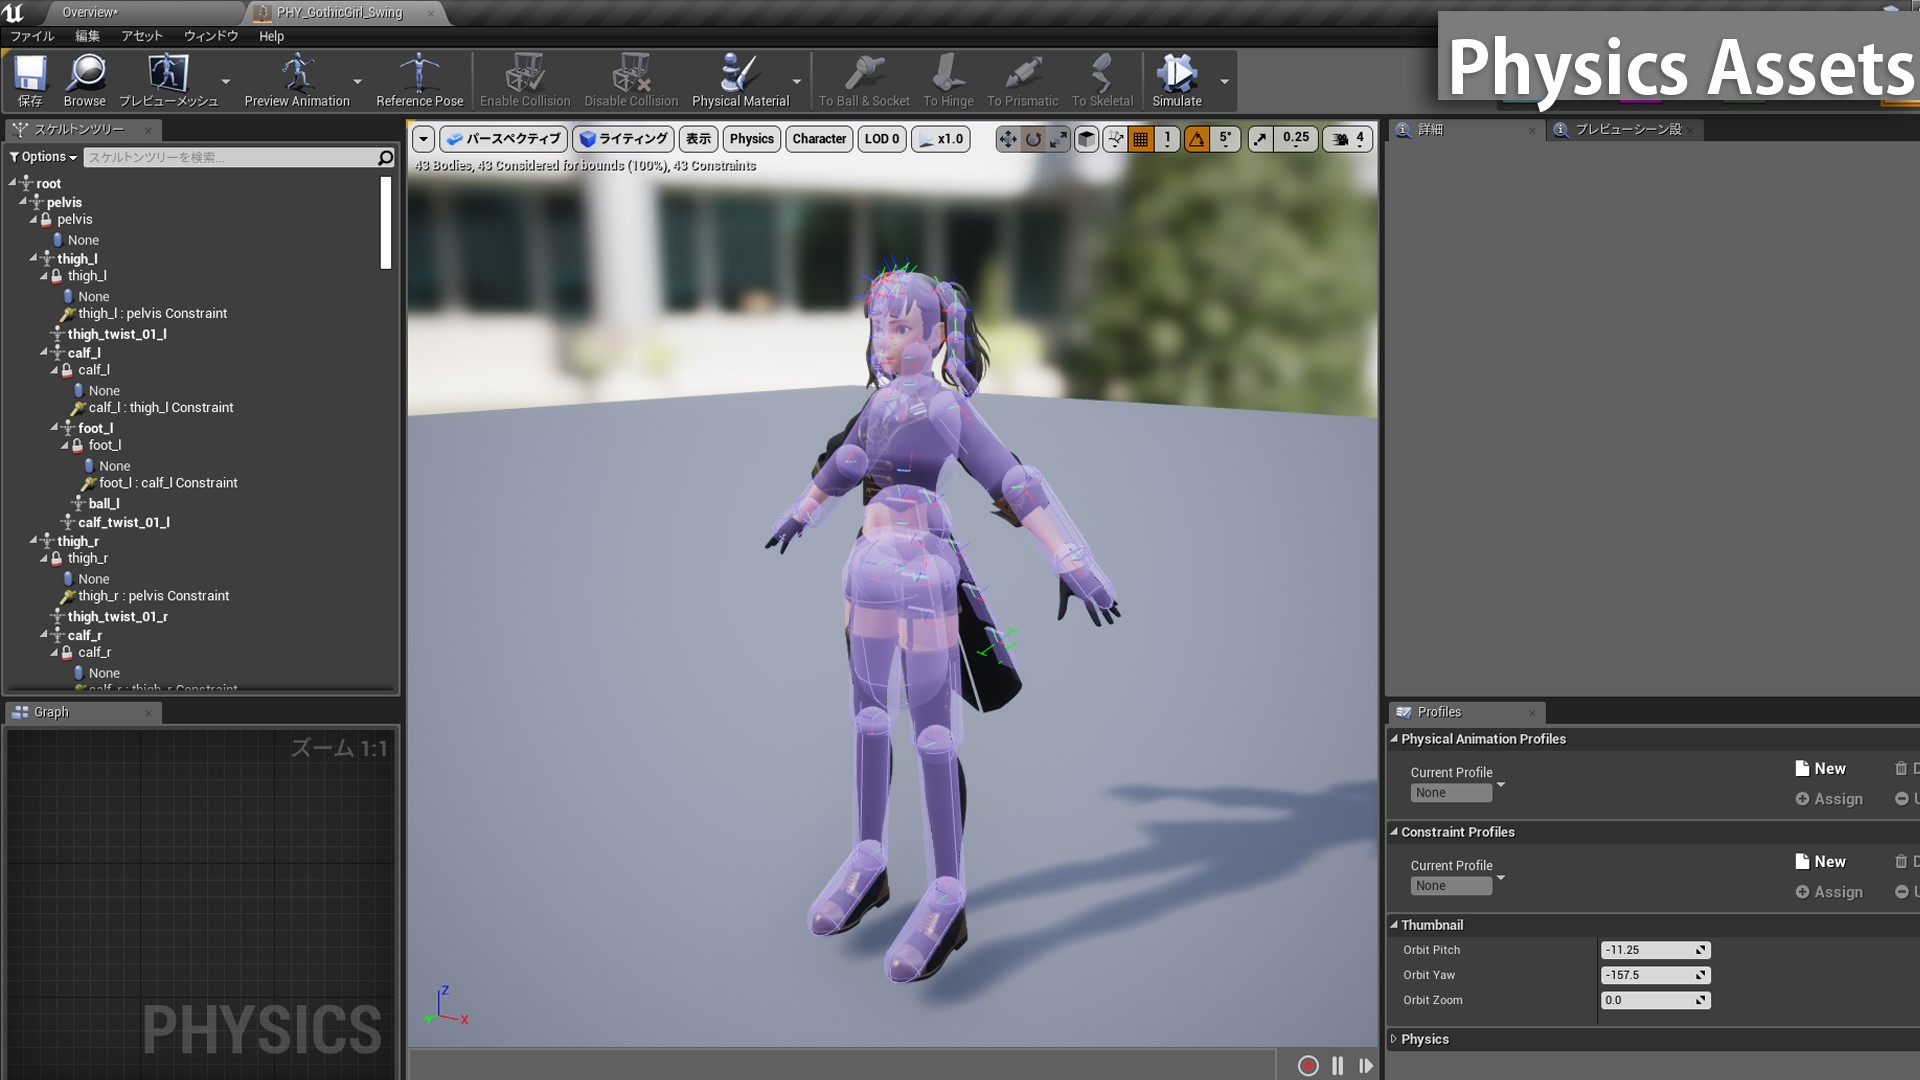Toggle grid snapping in viewport

click(x=1141, y=139)
